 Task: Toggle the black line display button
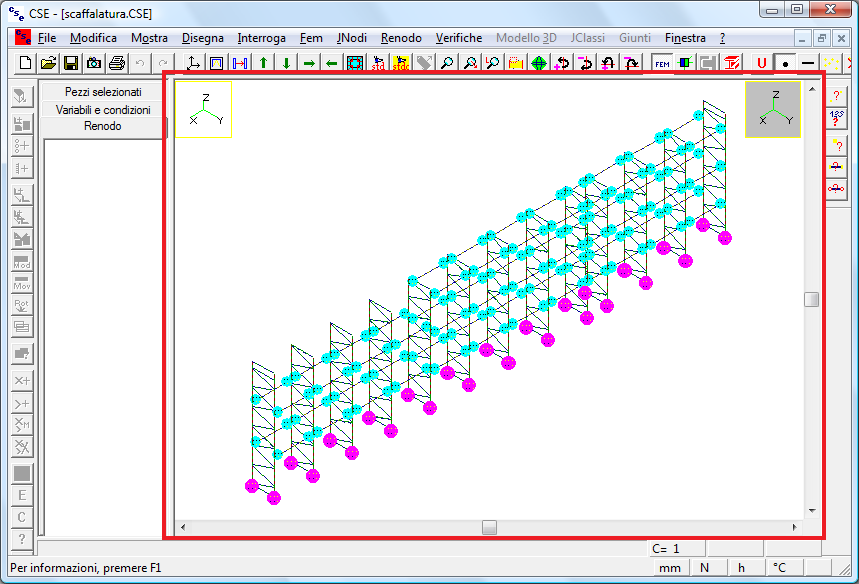808,63
